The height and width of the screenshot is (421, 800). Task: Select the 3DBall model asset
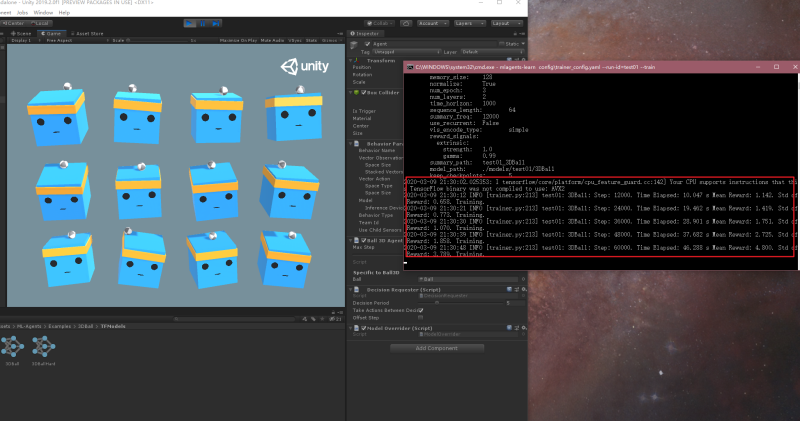[x=12, y=350]
